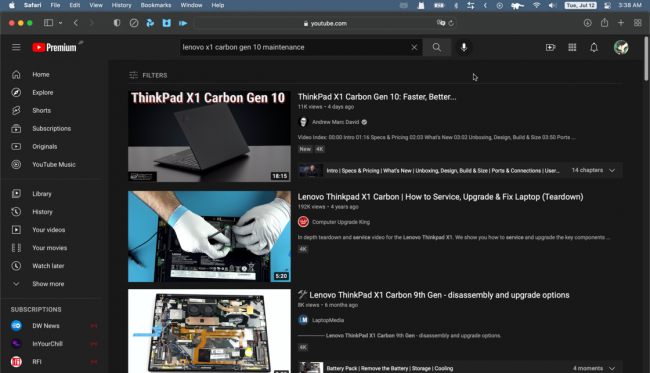Click the Safari share icon
Image resolution: width=650 pixels, height=373 pixels.
(604, 23)
